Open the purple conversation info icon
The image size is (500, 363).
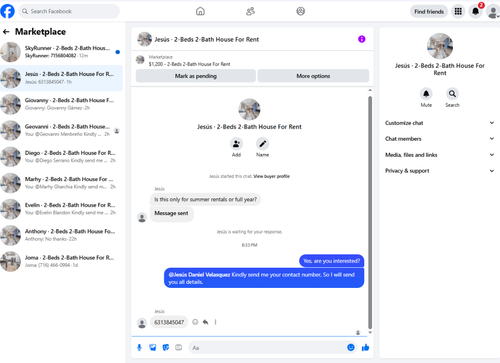click(362, 39)
